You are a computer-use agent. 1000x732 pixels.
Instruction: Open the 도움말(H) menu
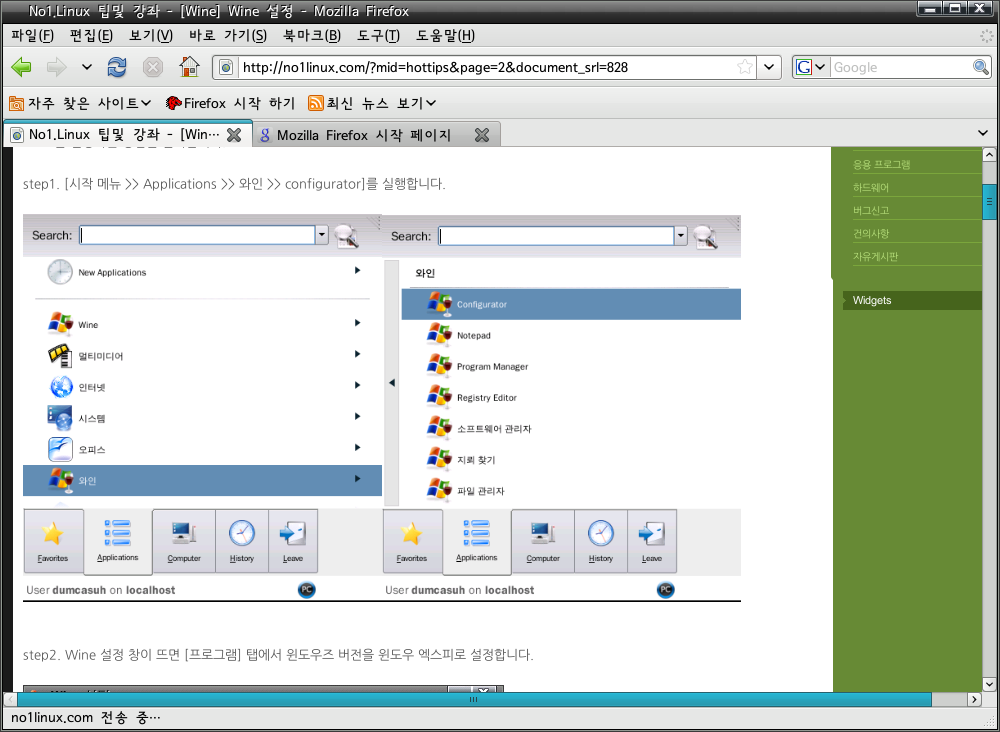(x=445, y=35)
